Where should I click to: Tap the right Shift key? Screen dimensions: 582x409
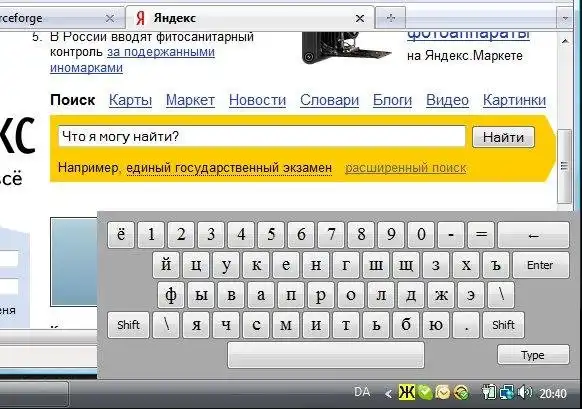coord(503,325)
